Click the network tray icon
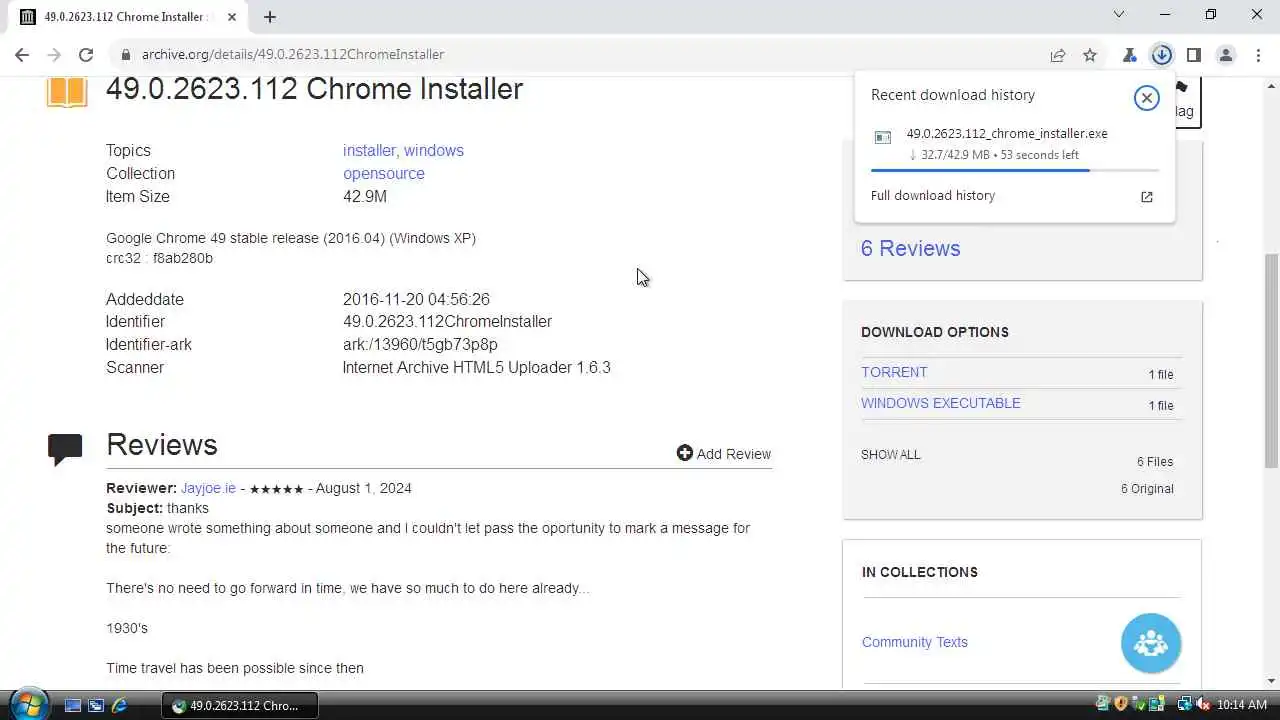This screenshot has height=720, width=1280. click(1184, 705)
